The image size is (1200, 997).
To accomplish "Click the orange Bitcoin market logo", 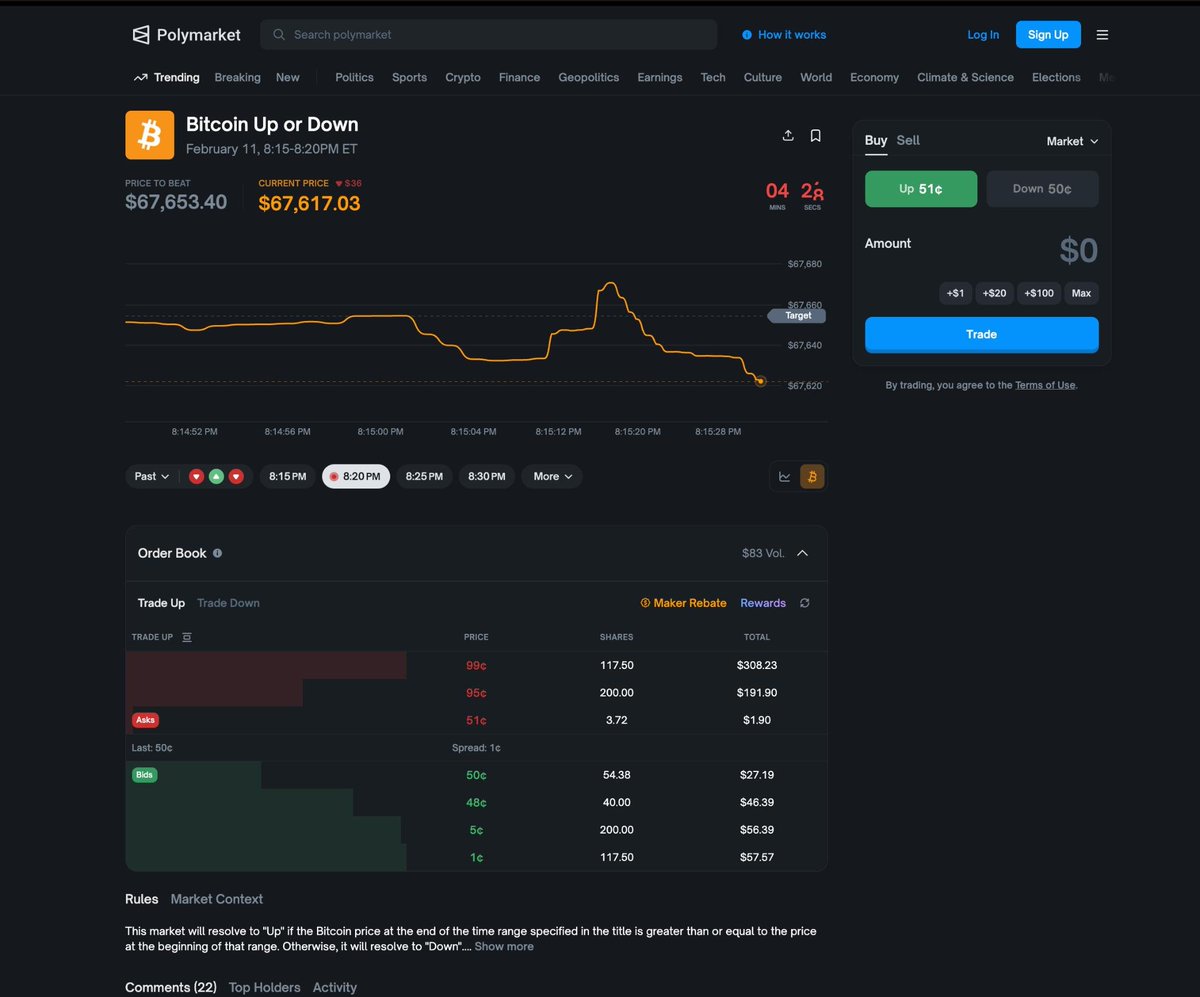I will (149, 135).
